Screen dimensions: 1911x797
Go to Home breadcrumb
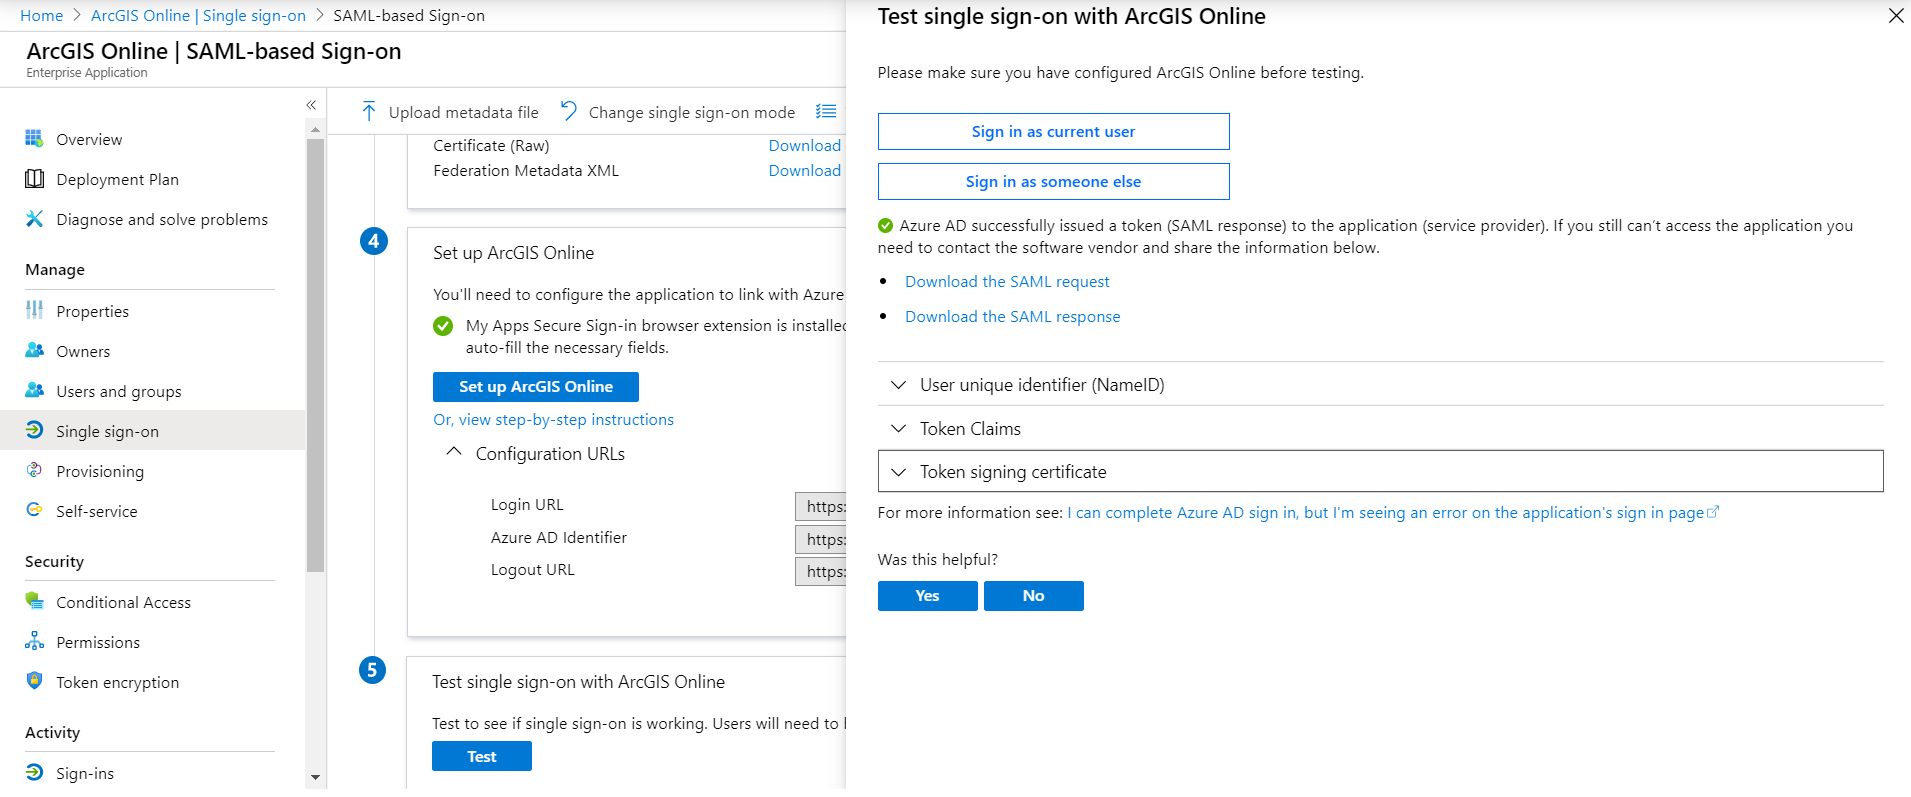coord(41,15)
